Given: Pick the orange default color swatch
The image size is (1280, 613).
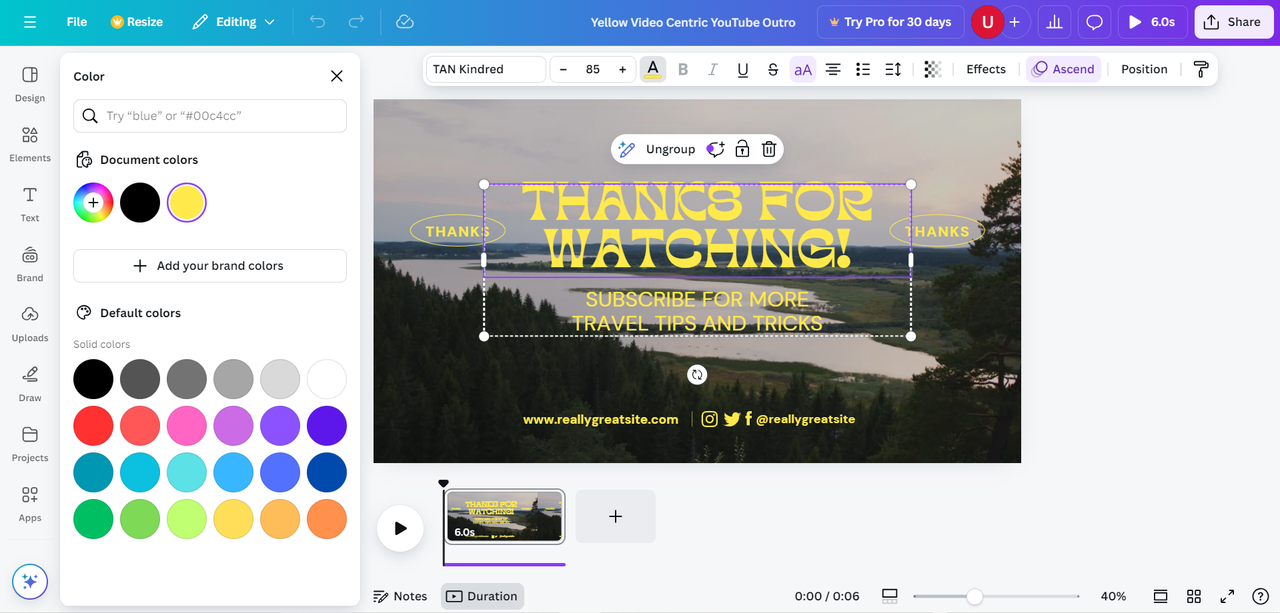Looking at the screenshot, I should tap(327, 519).
